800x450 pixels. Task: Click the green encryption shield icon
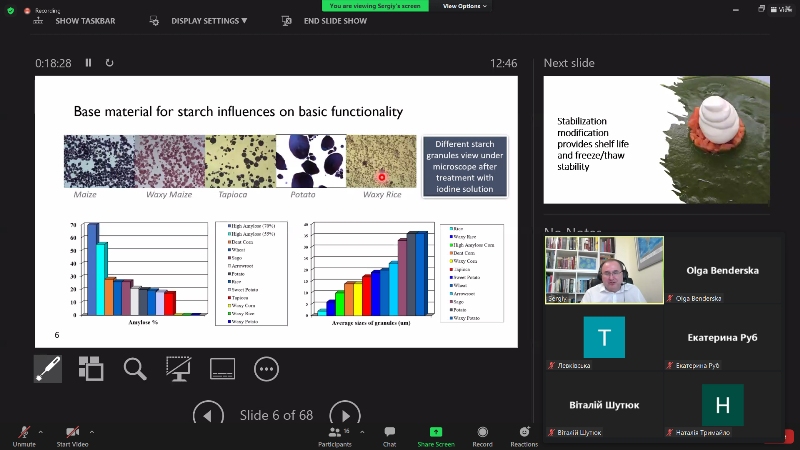(10, 10)
